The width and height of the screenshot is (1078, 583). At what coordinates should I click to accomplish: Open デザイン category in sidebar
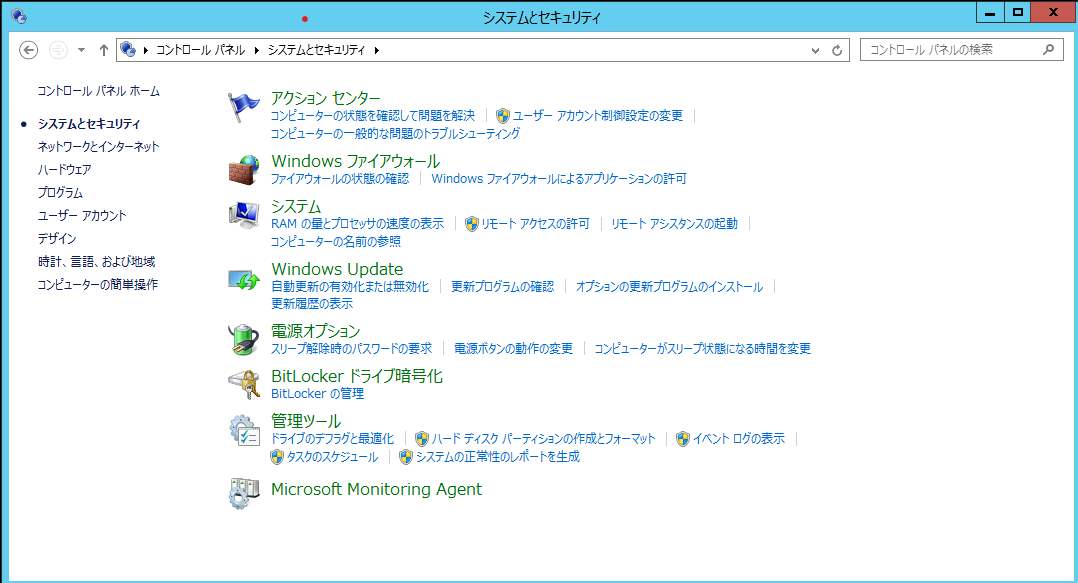click(57, 239)
